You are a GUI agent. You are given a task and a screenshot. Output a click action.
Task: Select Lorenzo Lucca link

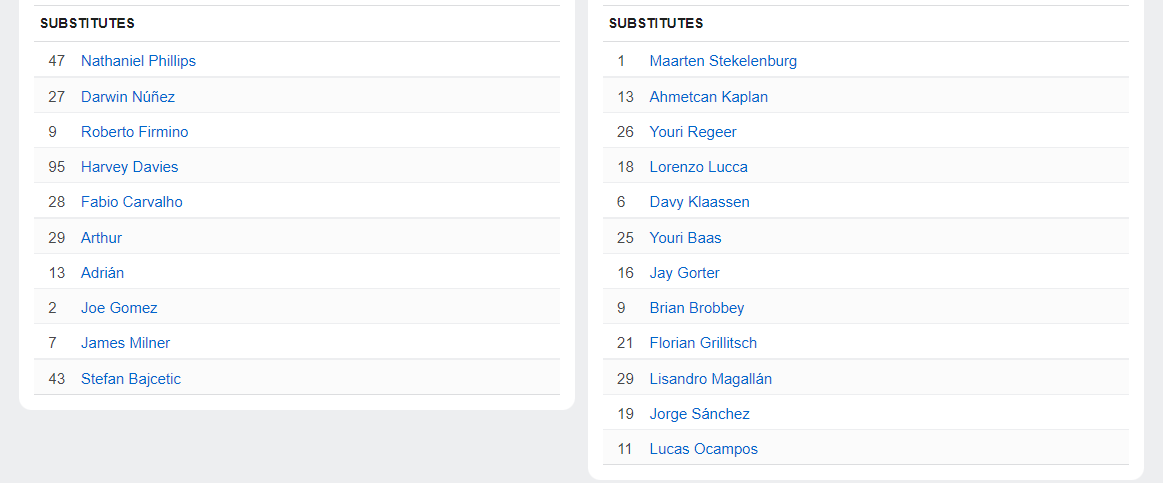[x=698, y=167]
